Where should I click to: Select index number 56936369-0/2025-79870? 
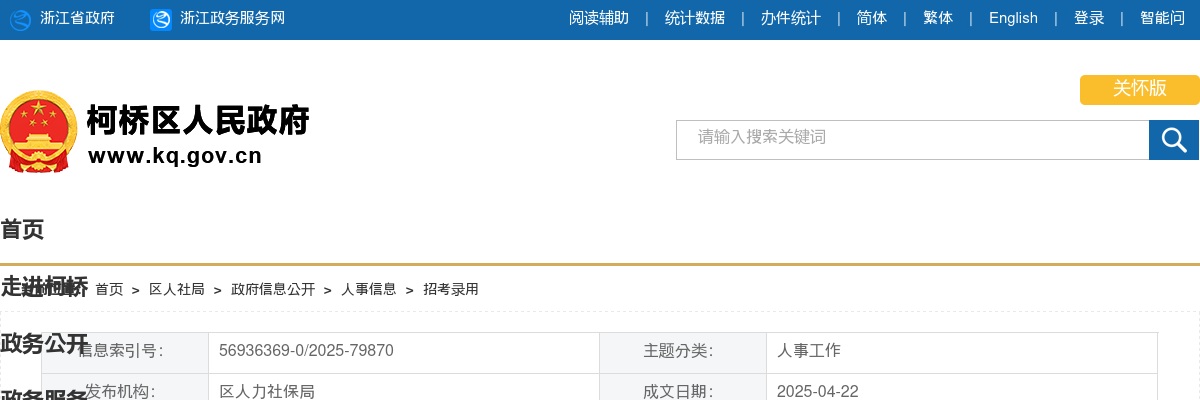pyautogui.click(x=306, y=351)
